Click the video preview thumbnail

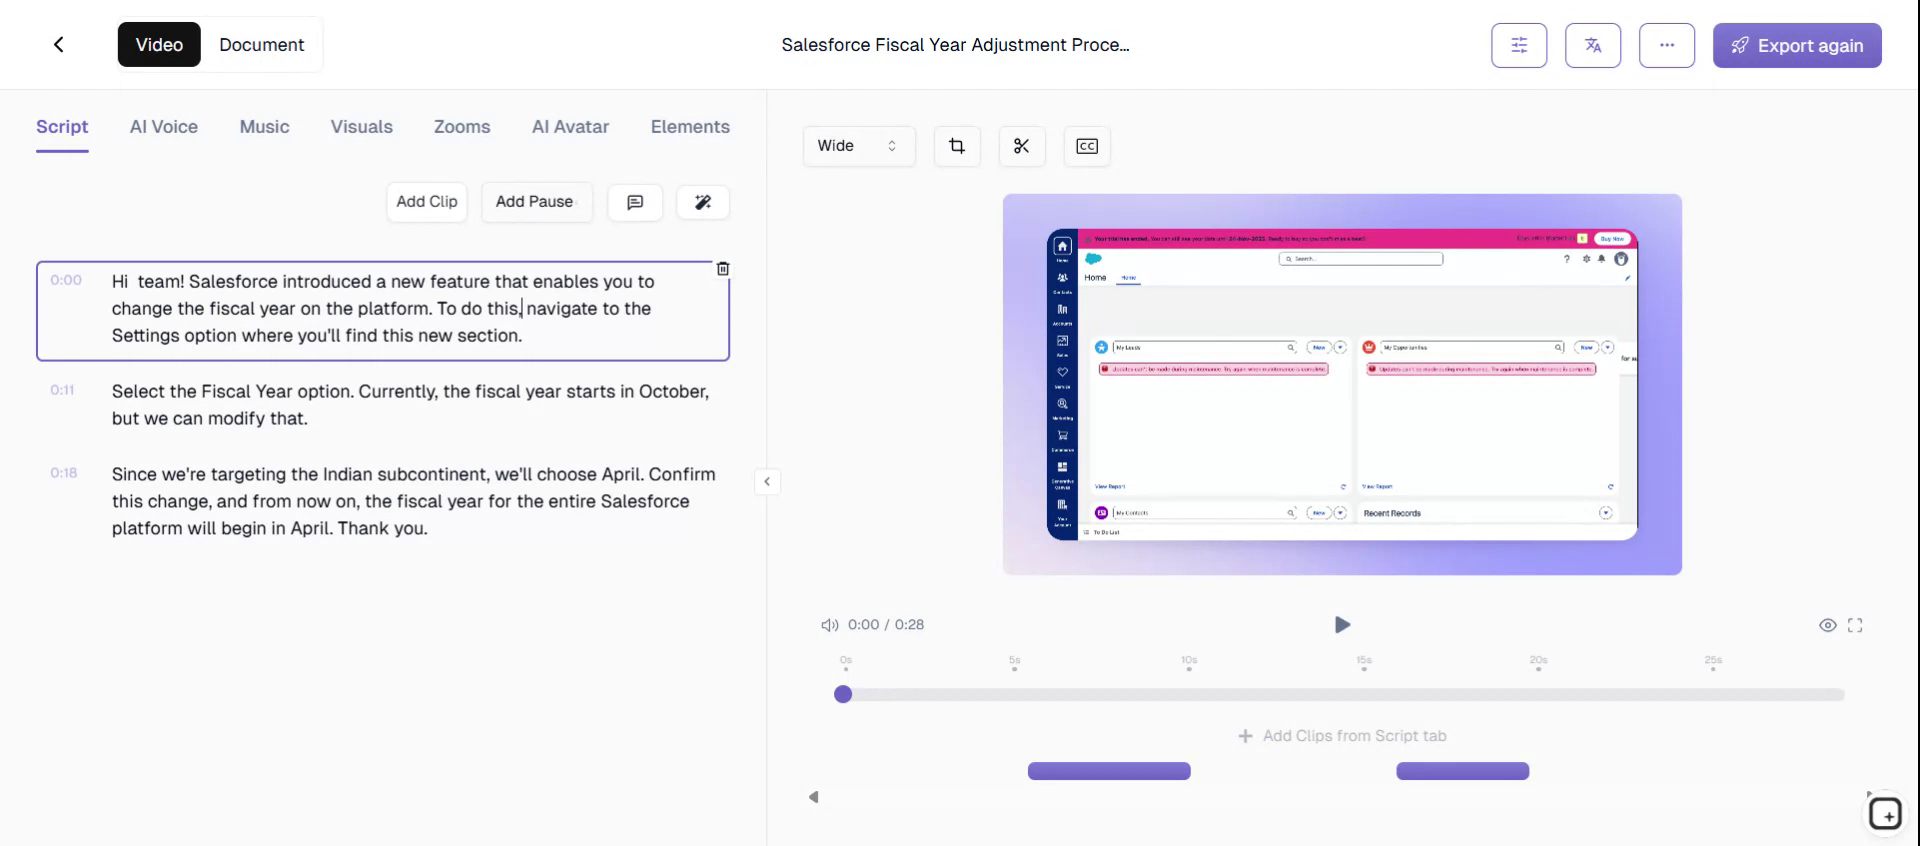(x=1342, y=384)
